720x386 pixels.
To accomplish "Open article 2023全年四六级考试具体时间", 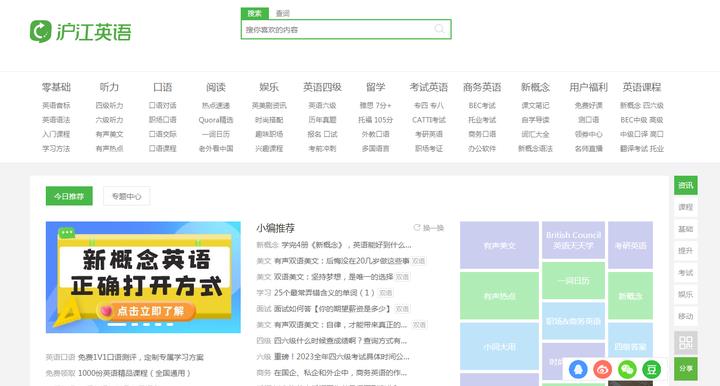I will pos(342,356).
